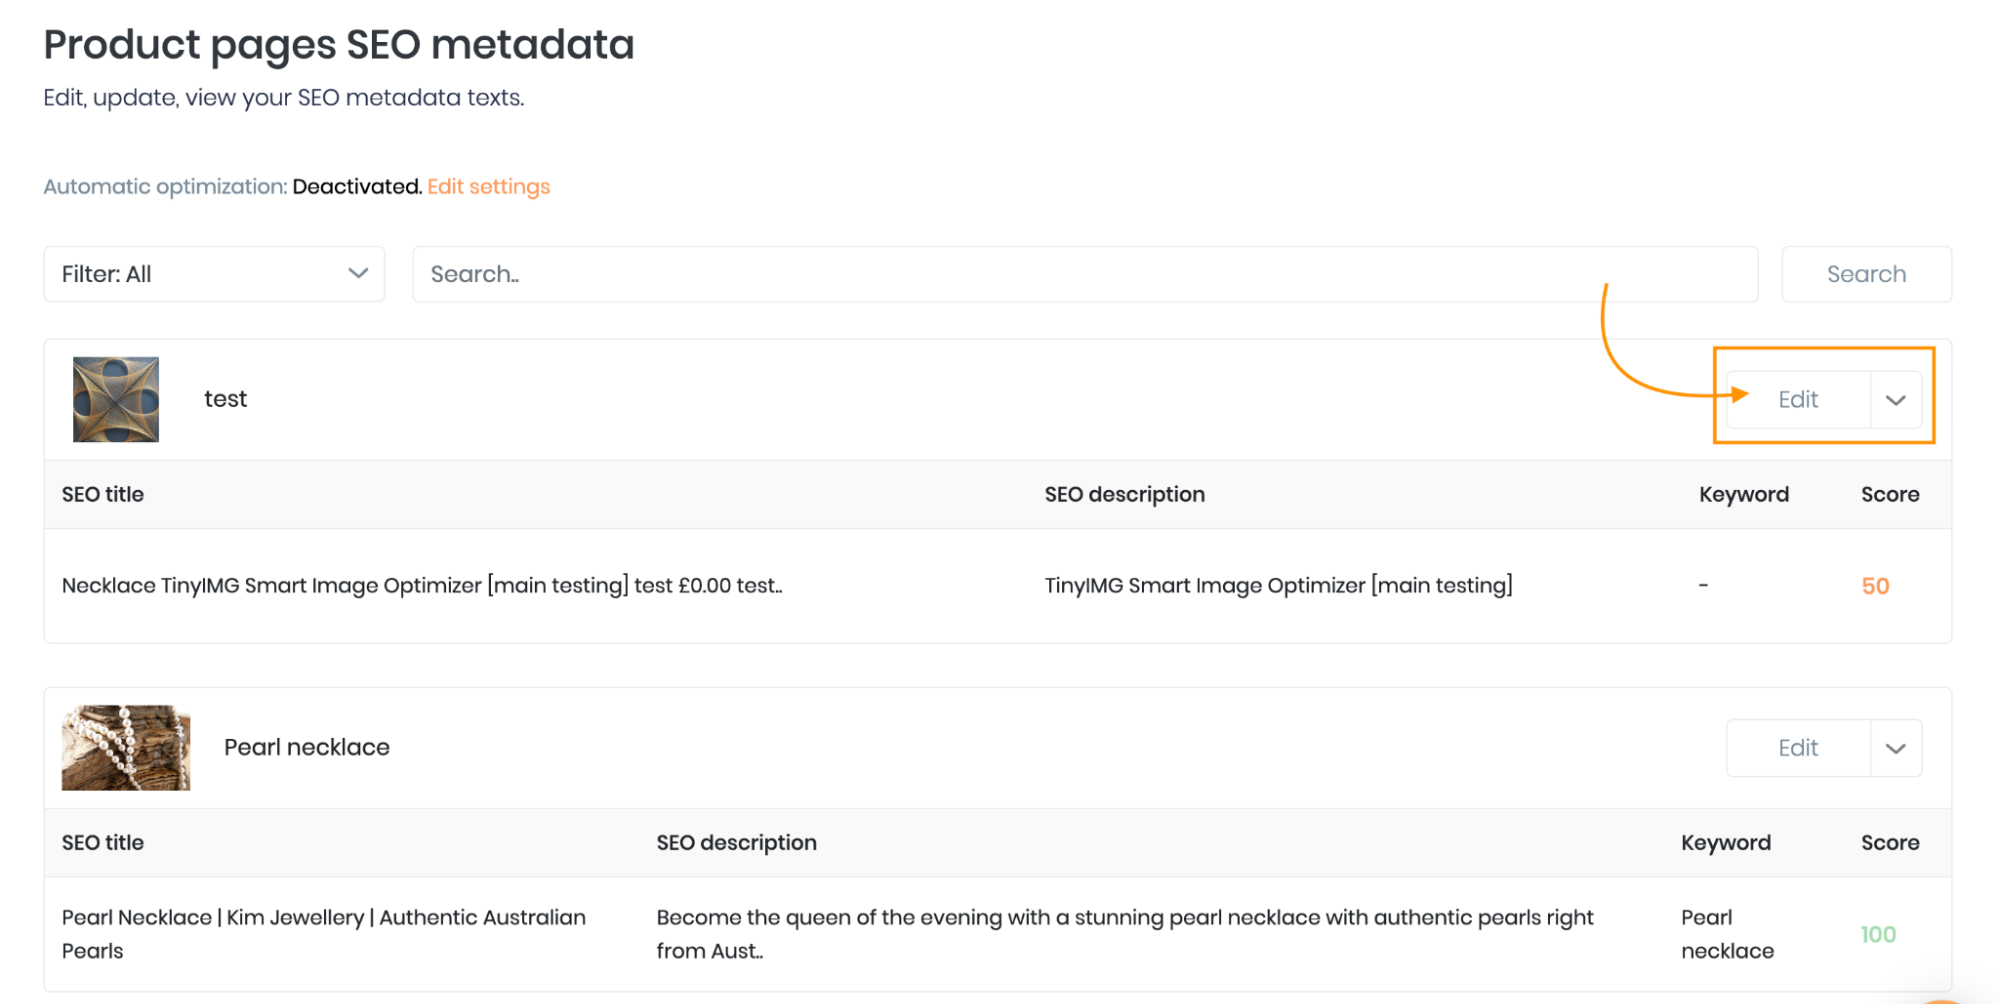Open Edit settings link
The width and height of the screenshot is (1999, 1005).
coord(489,187)
